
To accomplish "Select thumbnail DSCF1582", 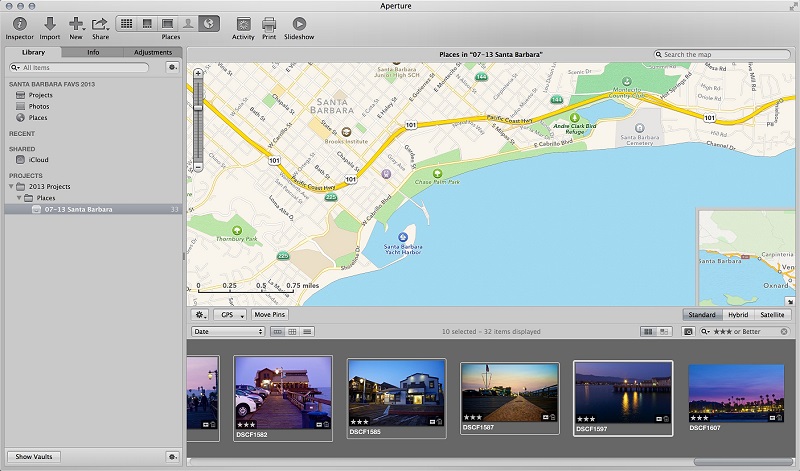I will (283, 398).
